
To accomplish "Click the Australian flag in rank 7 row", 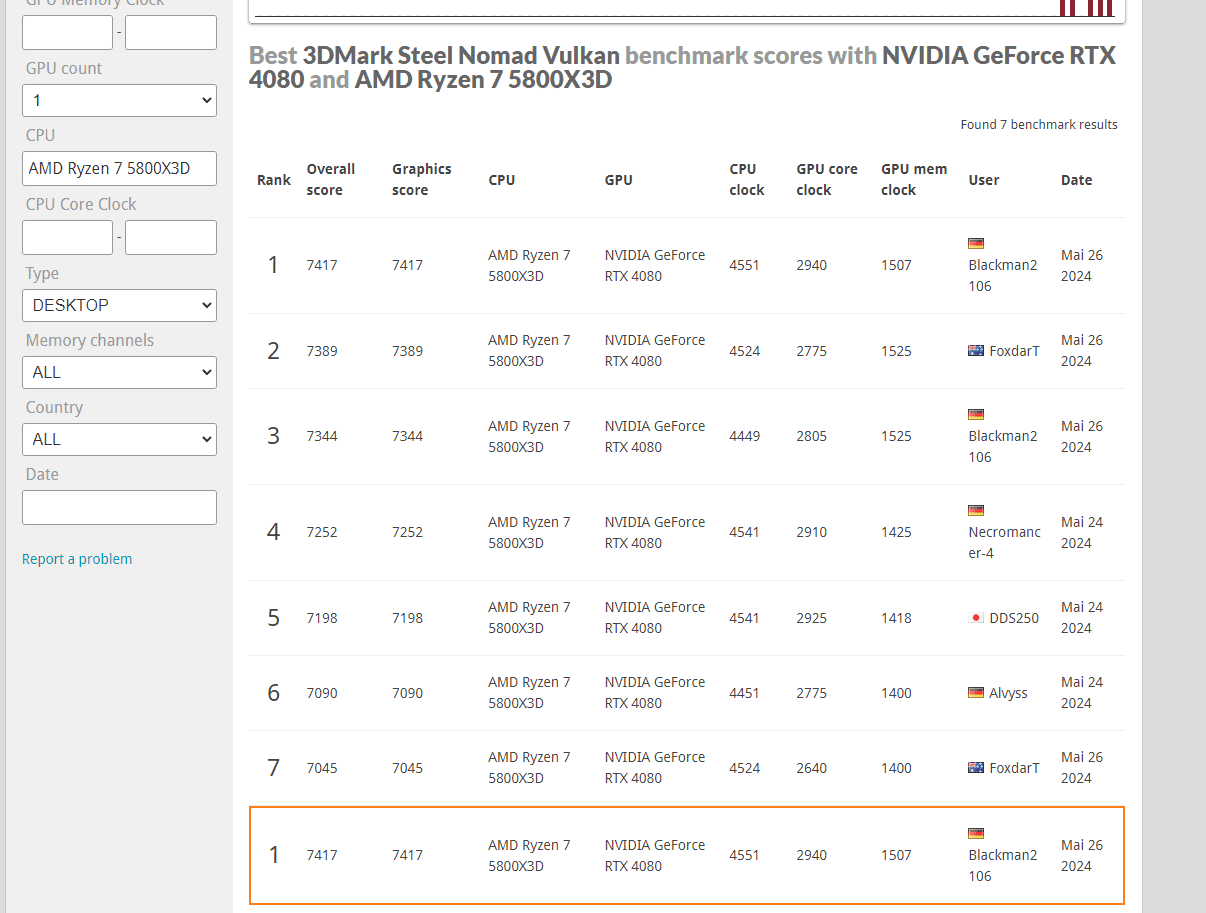I will [x=976, y=768].
